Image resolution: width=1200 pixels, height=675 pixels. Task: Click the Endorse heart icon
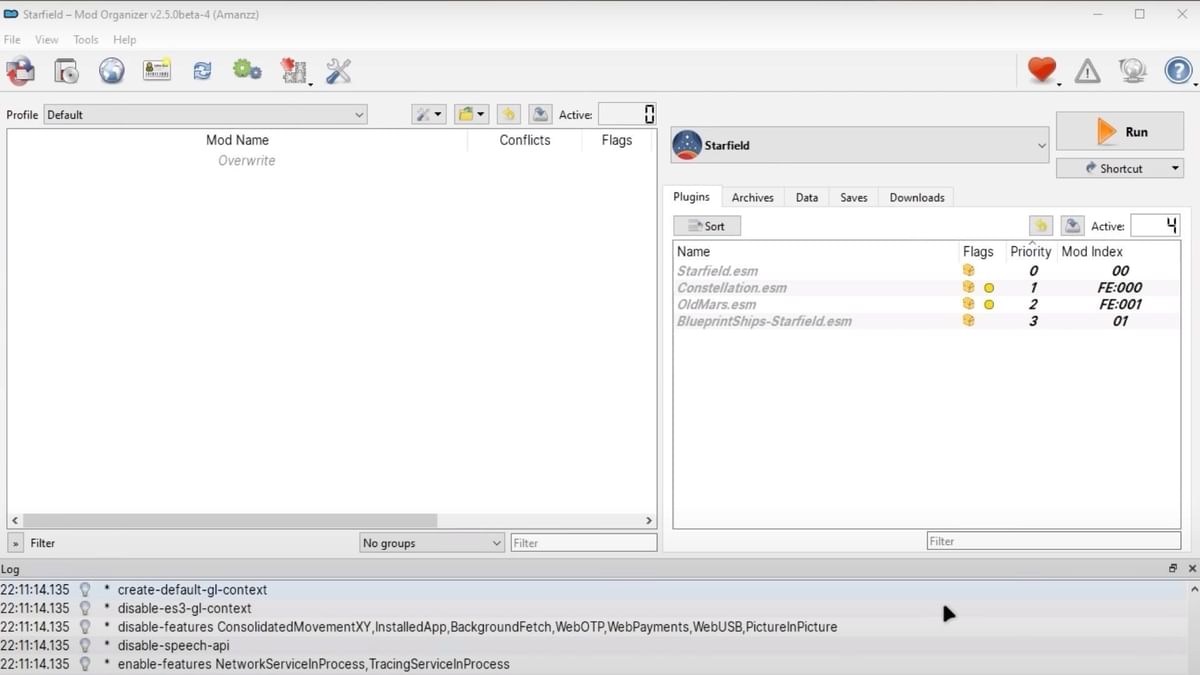point(1042,70)
